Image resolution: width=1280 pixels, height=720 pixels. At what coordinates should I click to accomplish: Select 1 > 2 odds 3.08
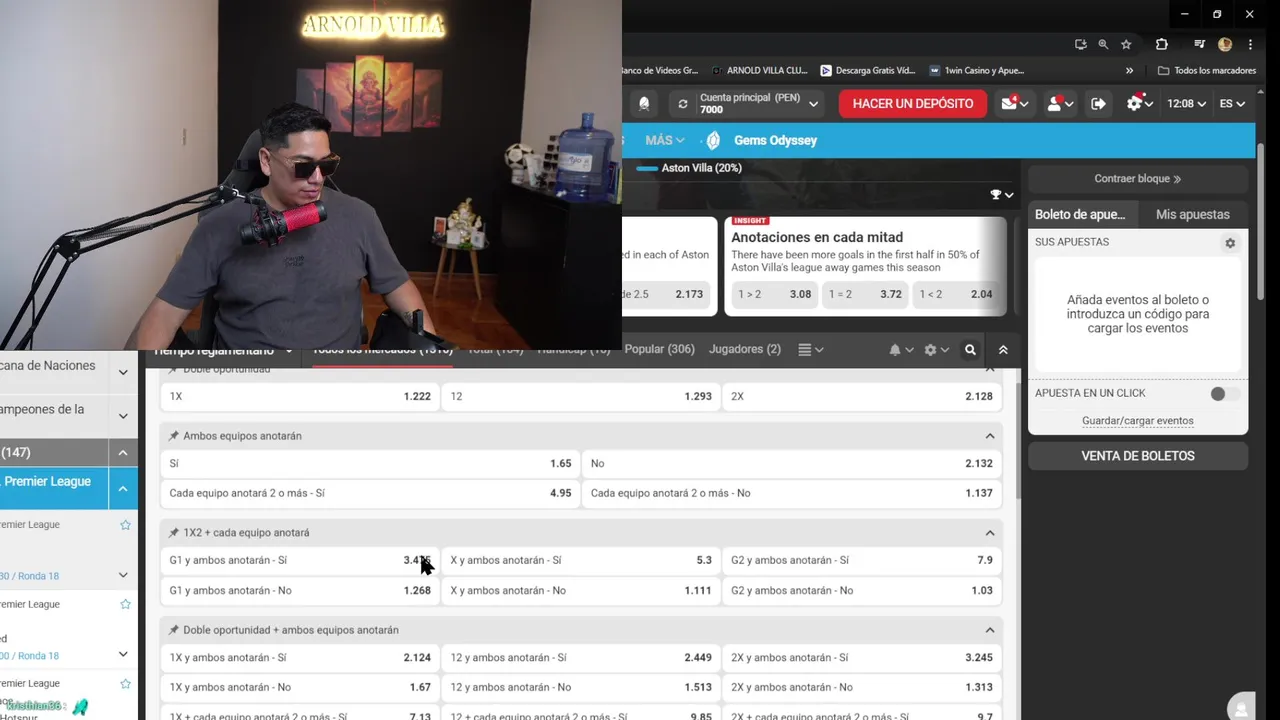click(x=774, y=294)
